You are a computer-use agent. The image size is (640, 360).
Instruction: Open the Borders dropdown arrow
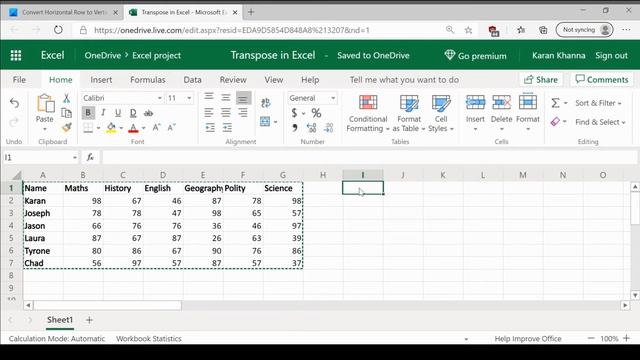click(98, 128)
